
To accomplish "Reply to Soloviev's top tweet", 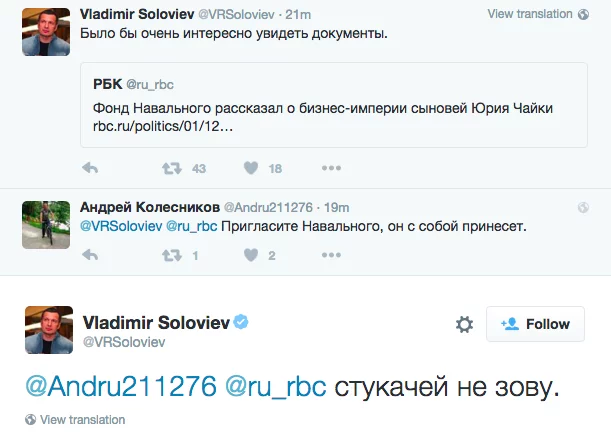I will [x=89, y=168].
